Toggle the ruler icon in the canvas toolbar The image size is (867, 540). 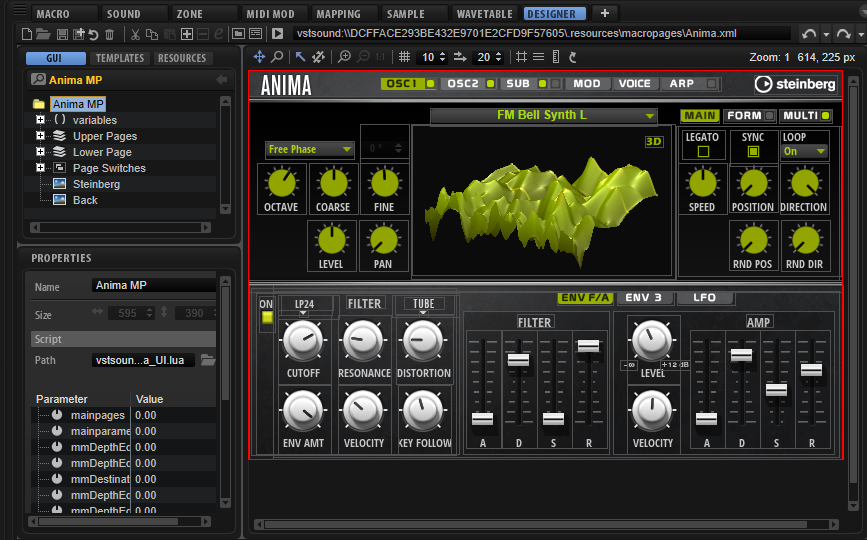point(556,56)
